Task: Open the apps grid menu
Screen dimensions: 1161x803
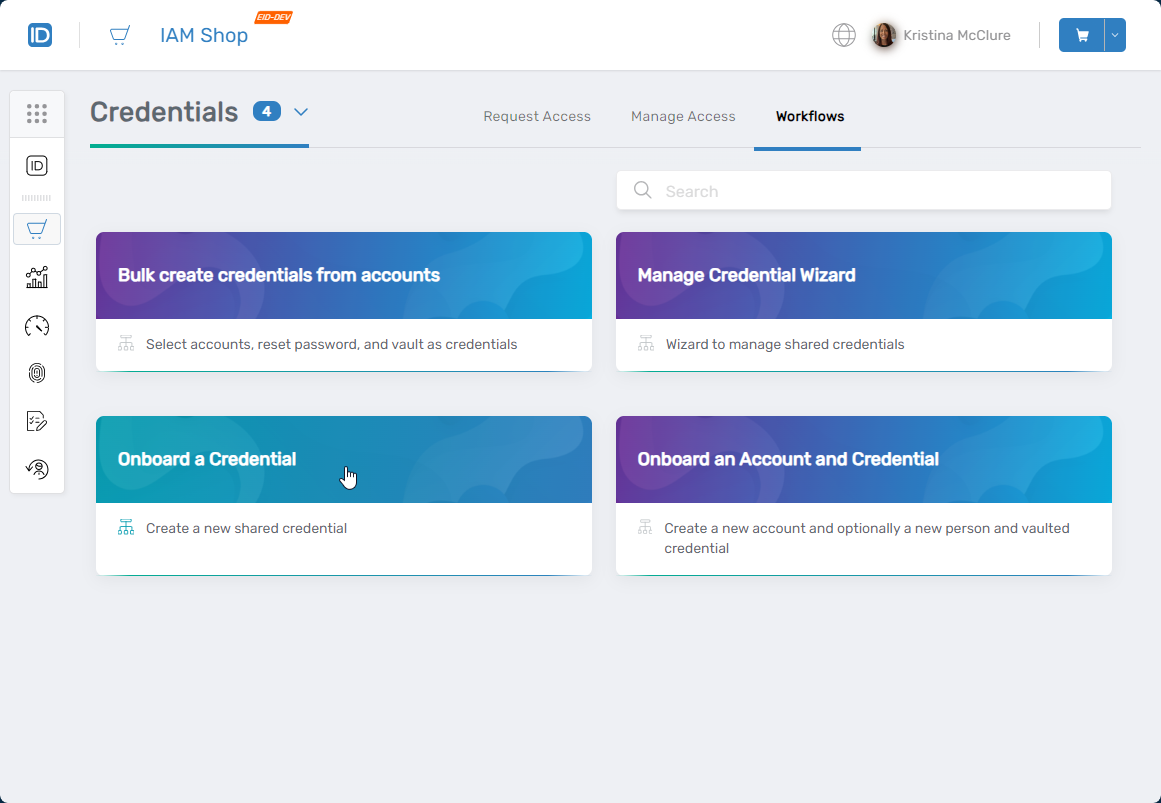Action: click(37, 113)
